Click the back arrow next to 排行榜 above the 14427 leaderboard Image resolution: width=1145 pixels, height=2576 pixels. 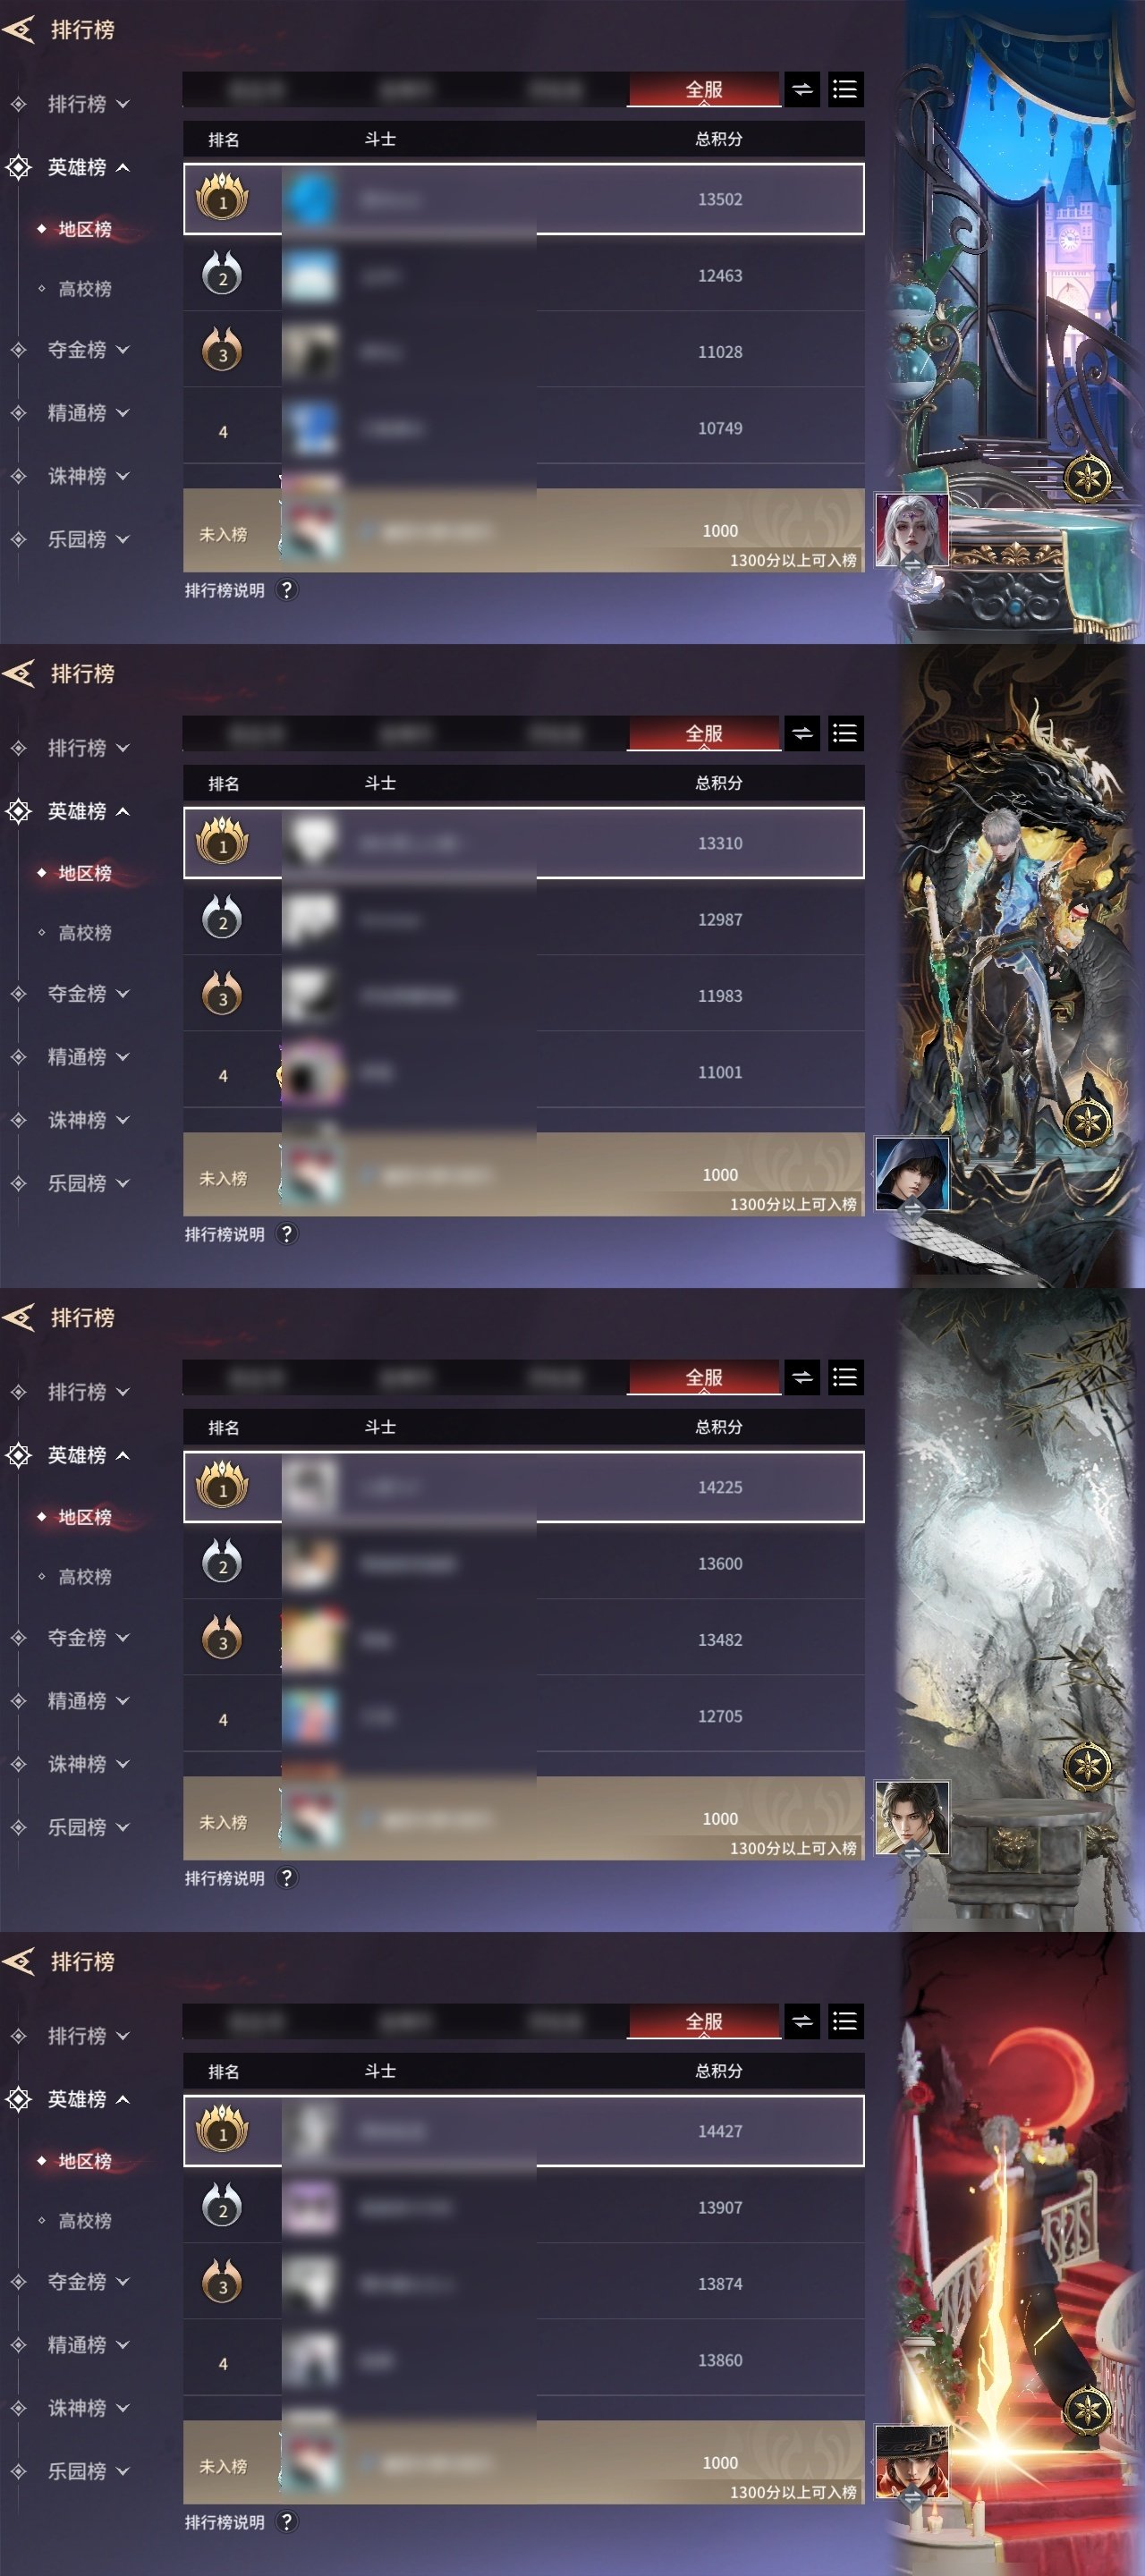pos(19,1961)
